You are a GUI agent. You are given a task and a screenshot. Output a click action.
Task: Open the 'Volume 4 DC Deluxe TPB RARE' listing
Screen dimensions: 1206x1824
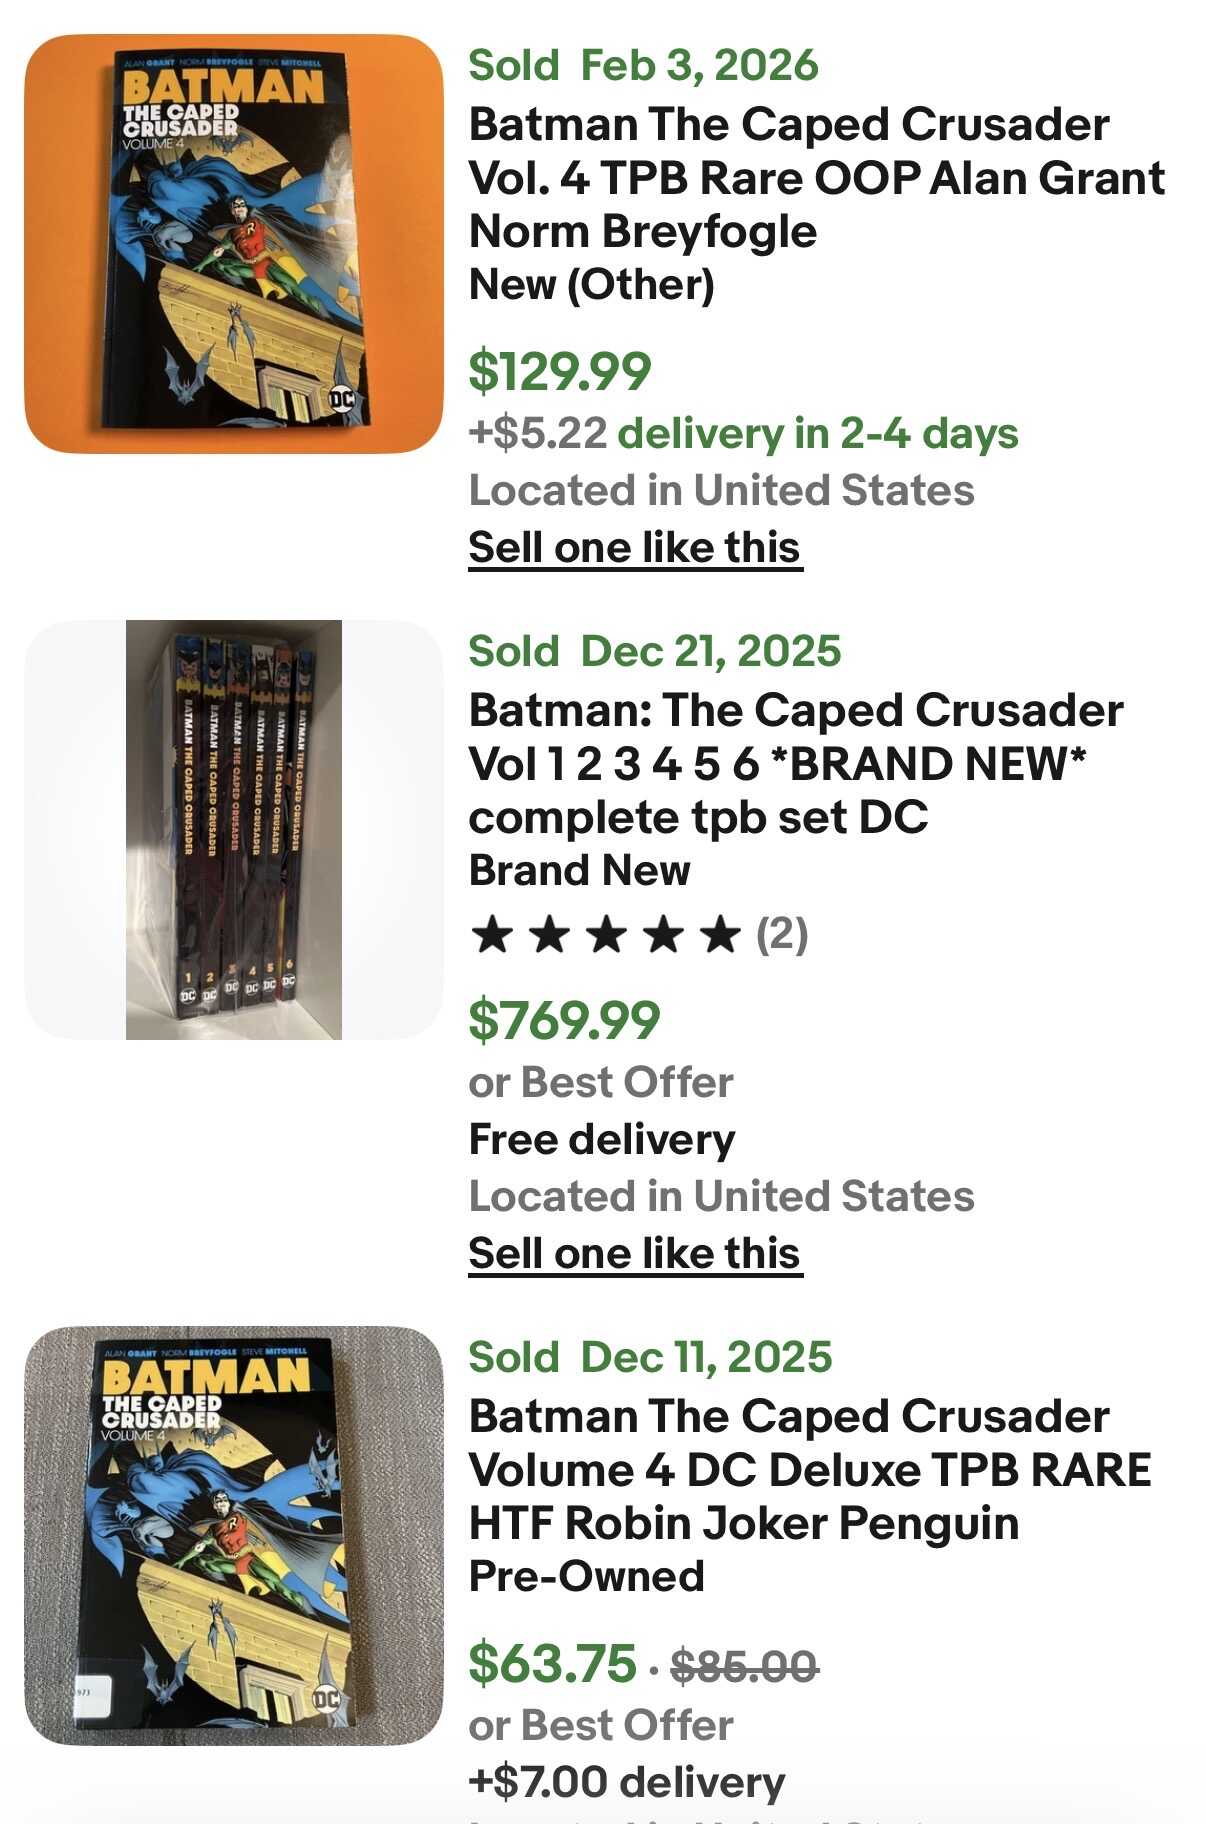pyautogui.click(x=809, y=1470)
